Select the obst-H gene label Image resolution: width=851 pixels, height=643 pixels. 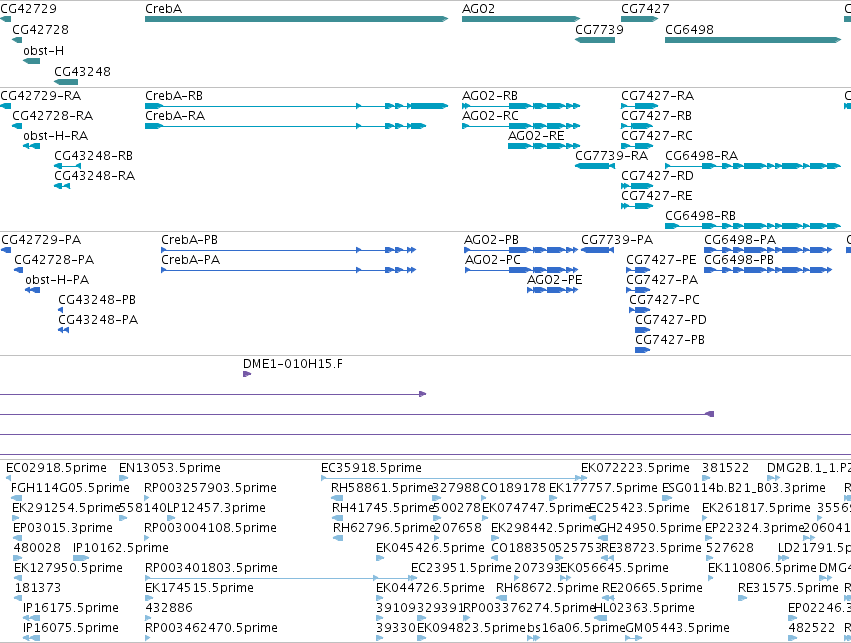(43, 50)
